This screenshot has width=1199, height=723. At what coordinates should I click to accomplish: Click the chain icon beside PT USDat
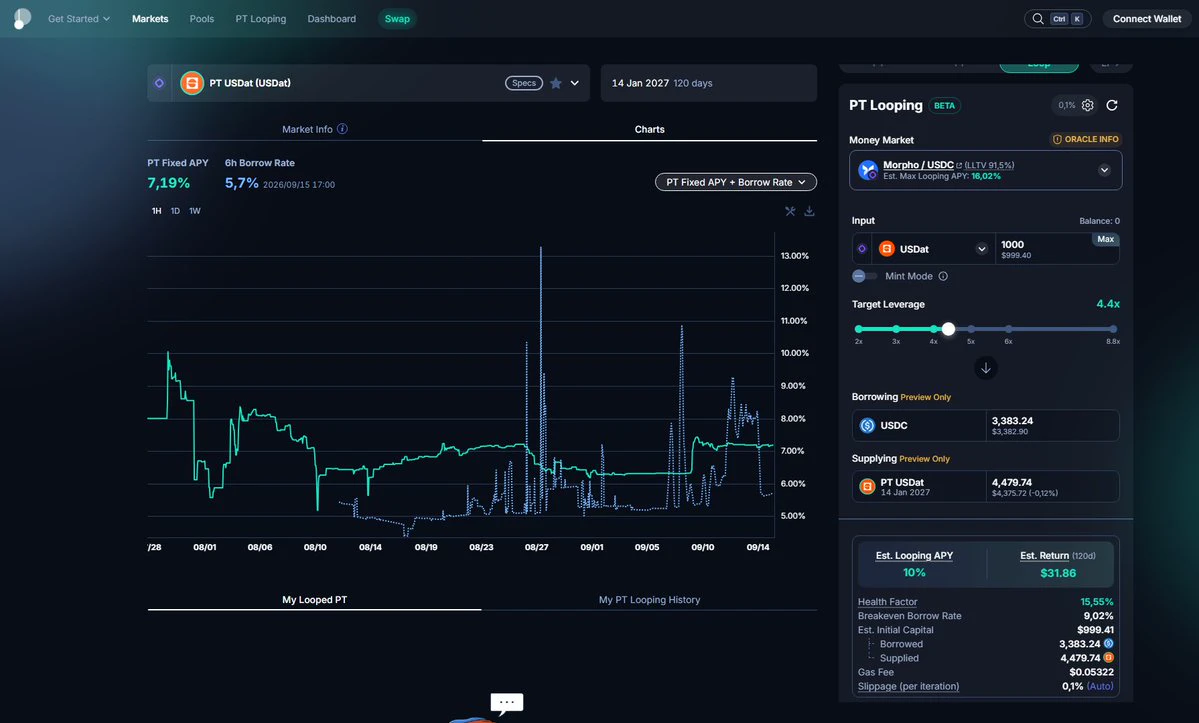(x=159, y=83)
